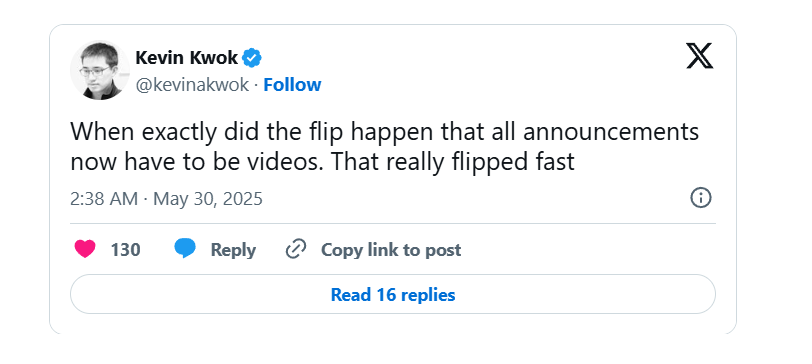This screenshot has width=812, height=364.
Task: Click the blue verified badge icon
Action: 252,58
